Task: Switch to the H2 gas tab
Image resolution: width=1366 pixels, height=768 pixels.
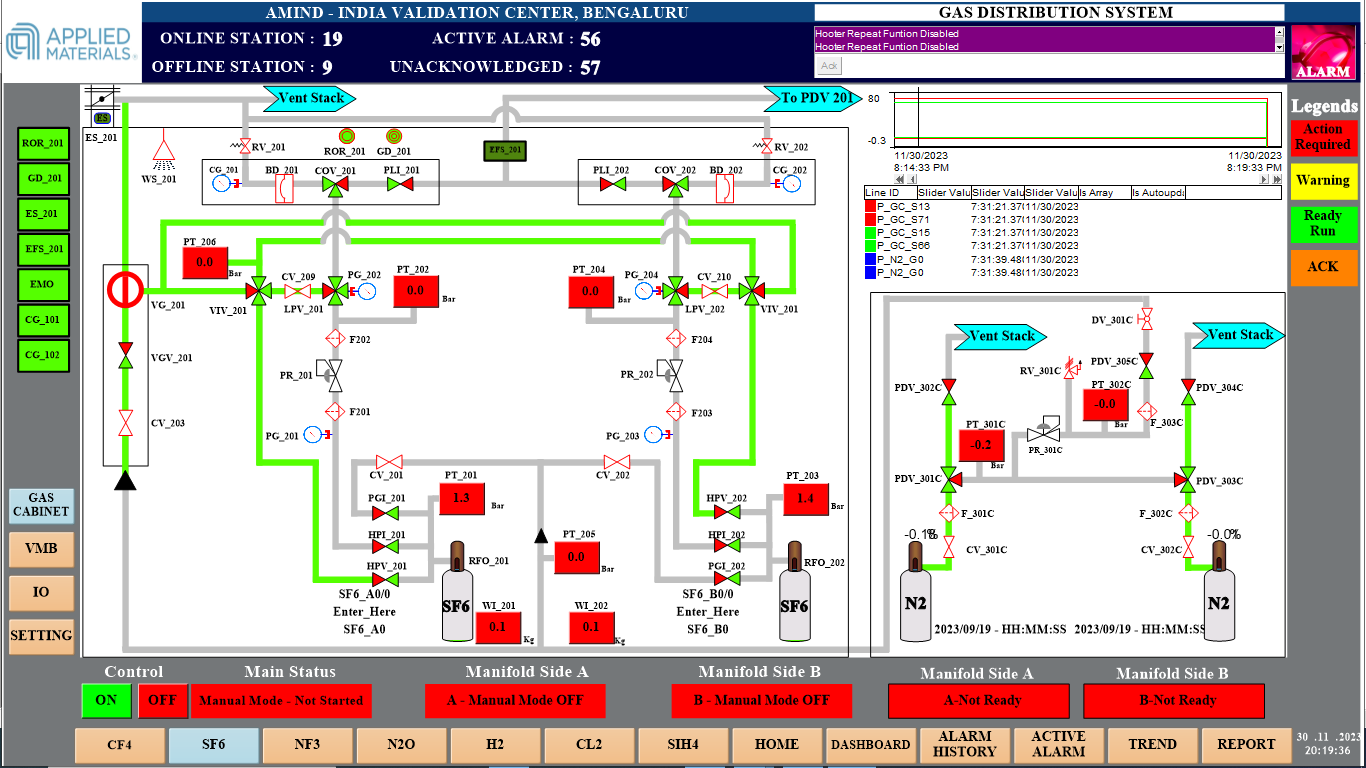Action: coord(495,745)
